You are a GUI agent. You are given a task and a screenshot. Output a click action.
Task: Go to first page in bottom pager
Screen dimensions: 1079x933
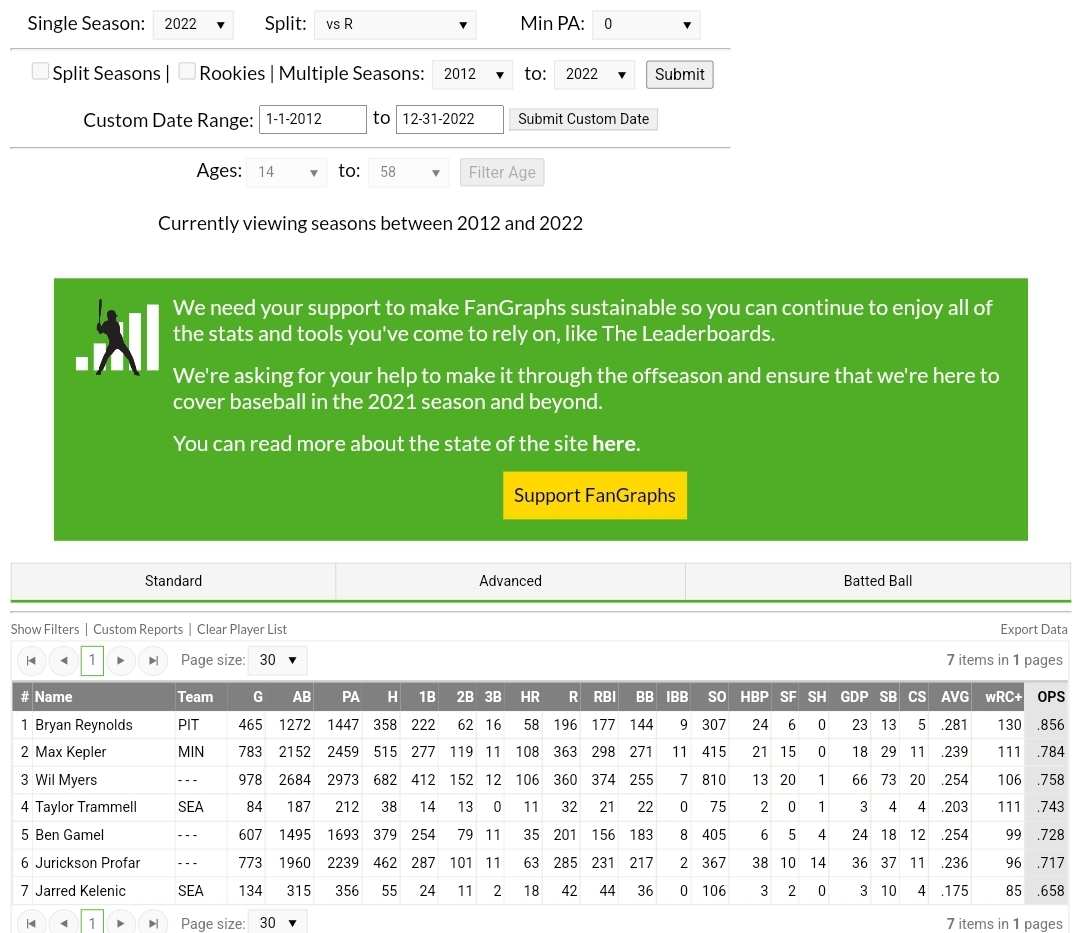click(x=31, y=923)
